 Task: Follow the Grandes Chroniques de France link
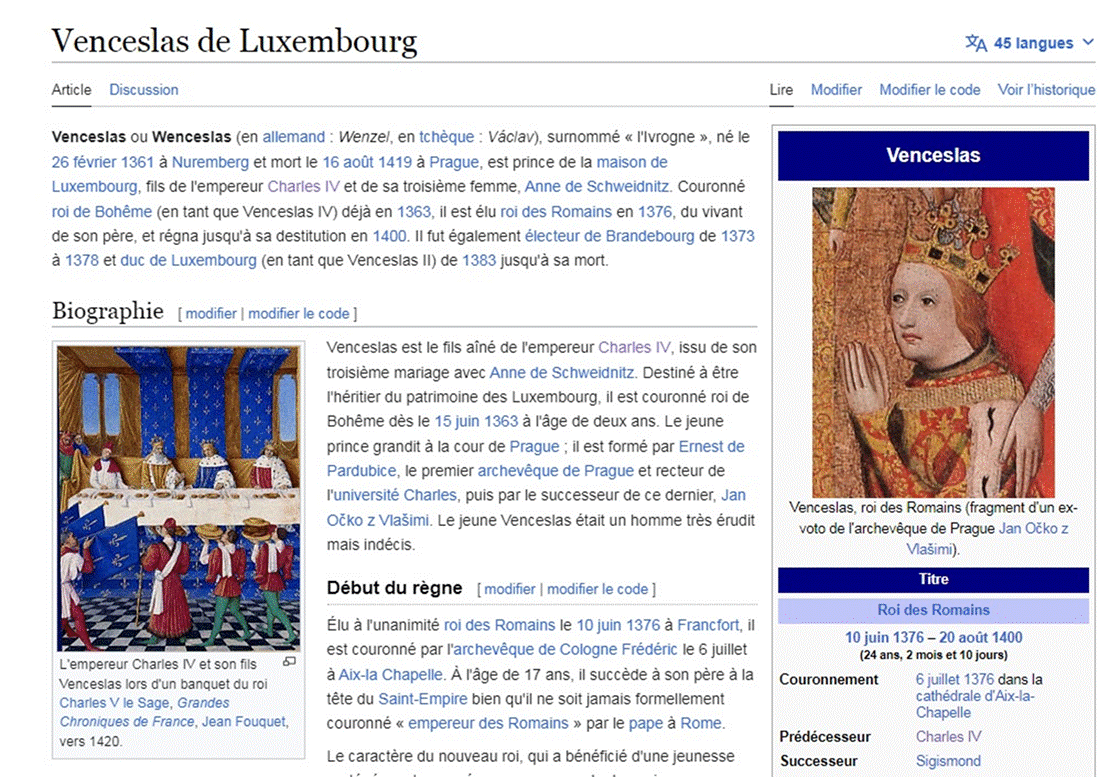(x=127, y=722)
